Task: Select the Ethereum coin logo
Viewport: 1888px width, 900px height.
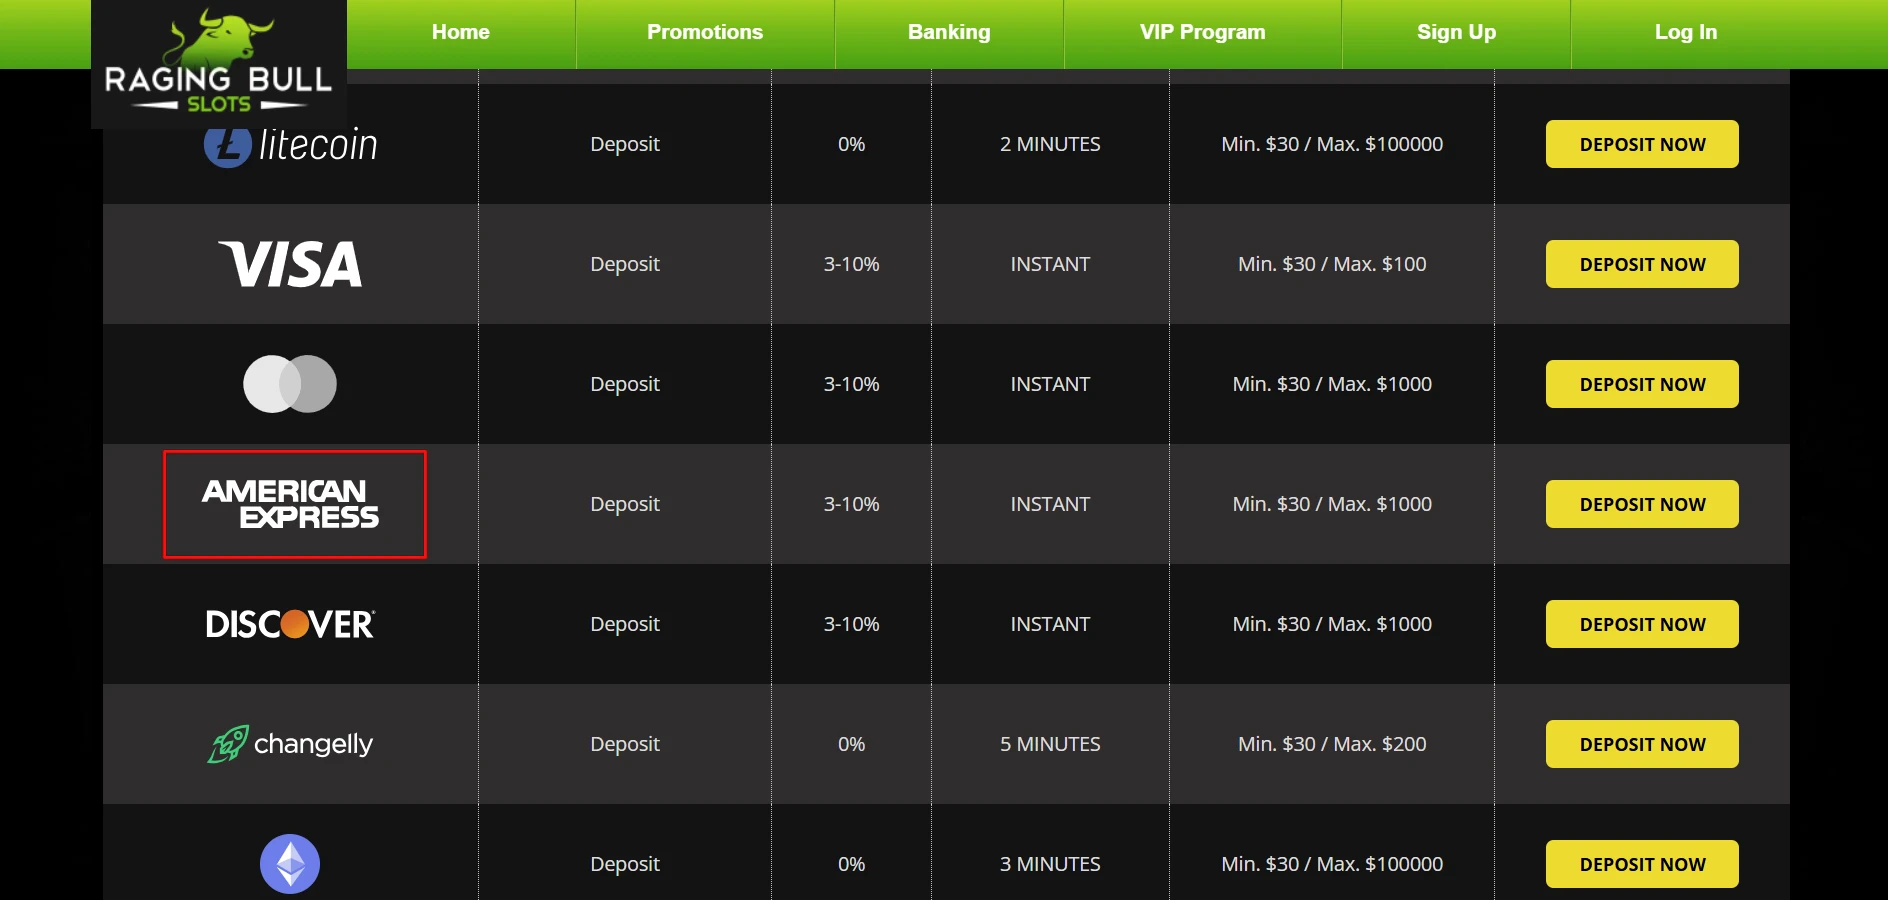Action: point(290,864)
